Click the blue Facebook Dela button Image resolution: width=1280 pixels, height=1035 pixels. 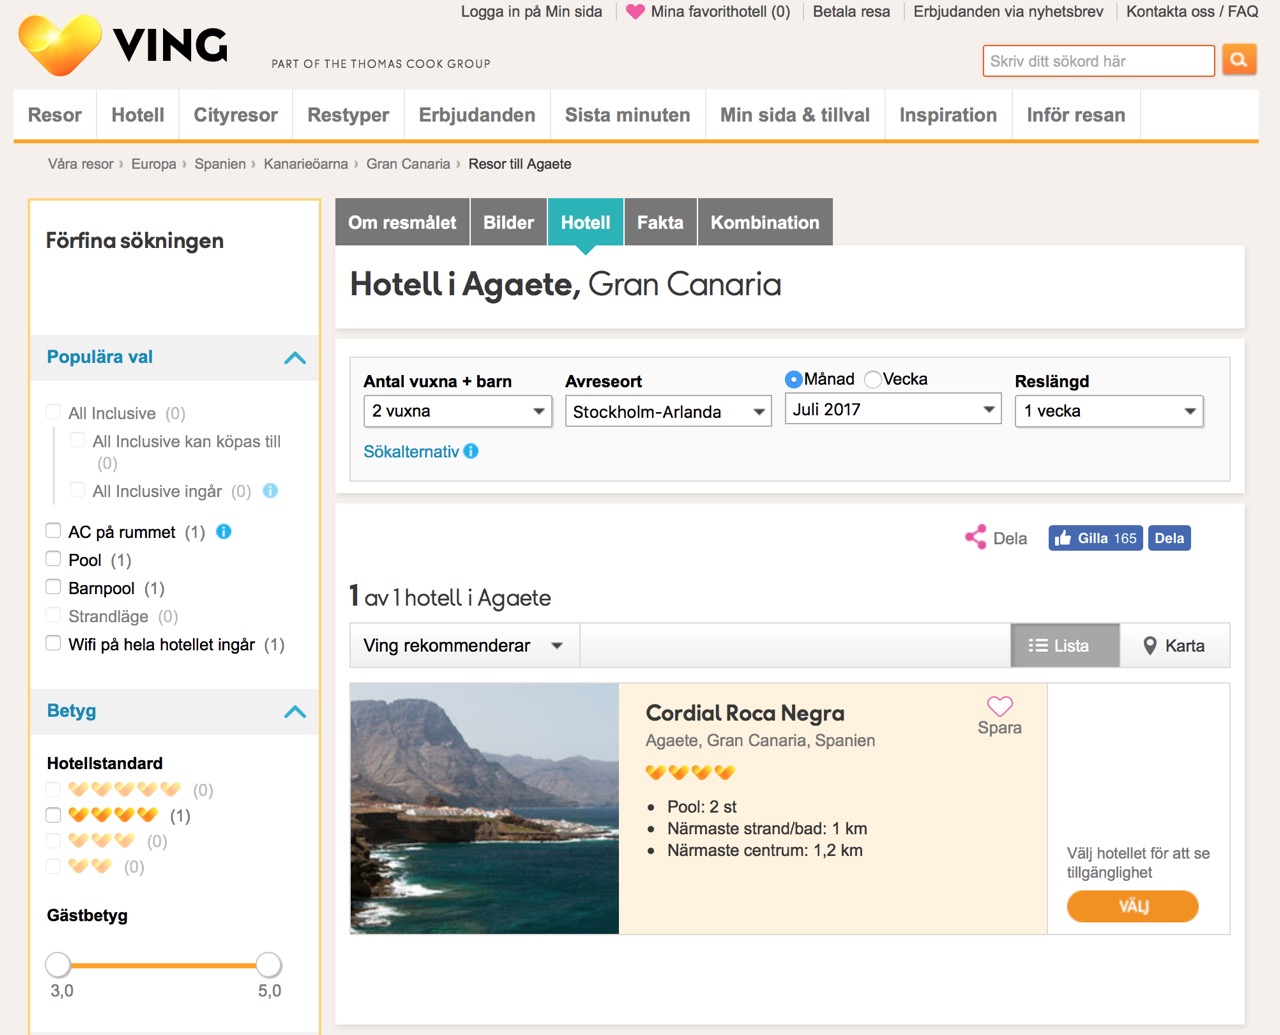[1169, 538]
